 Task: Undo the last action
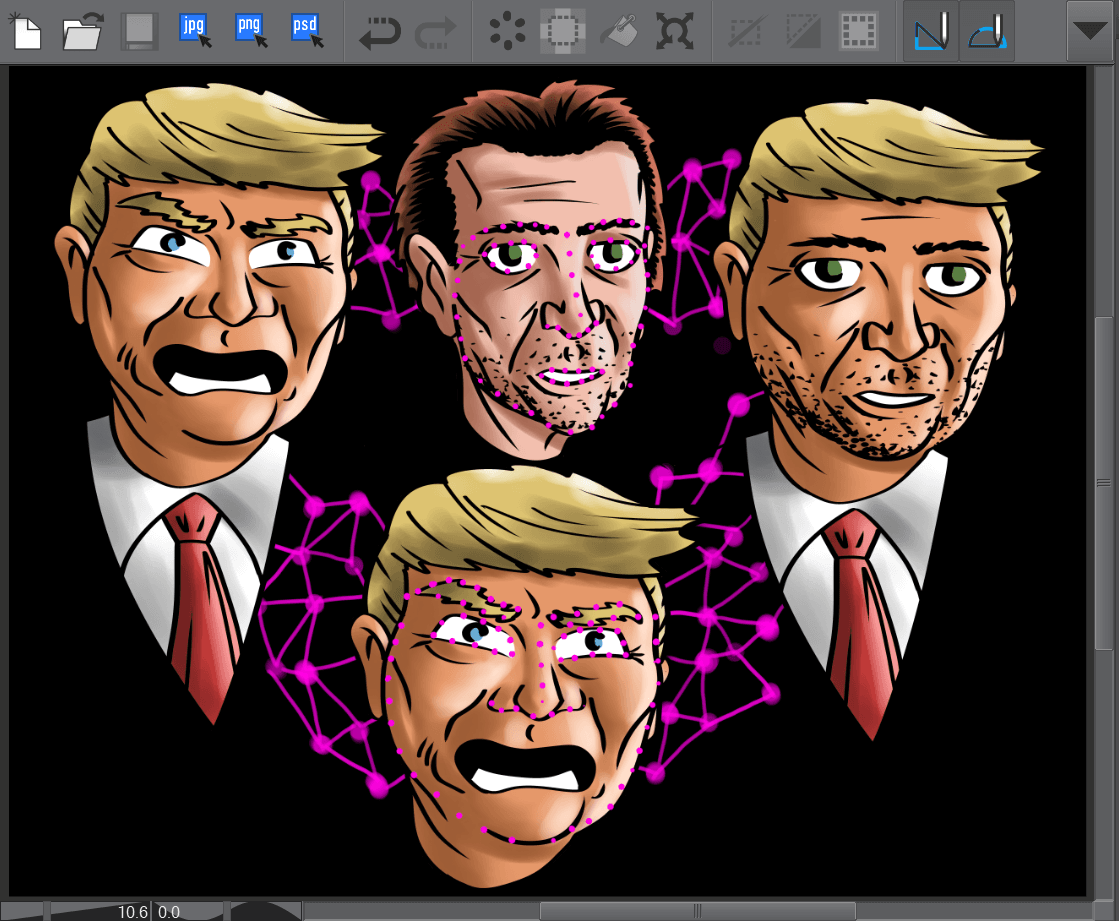[379, 31]
